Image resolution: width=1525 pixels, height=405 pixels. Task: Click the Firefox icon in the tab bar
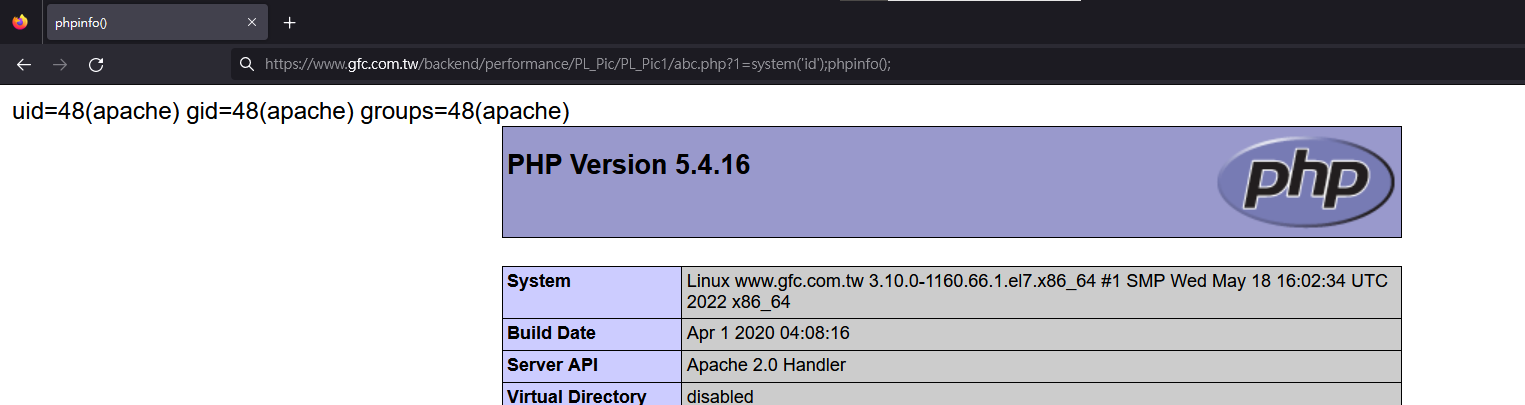pyautogui.click(x=20, y=22)
